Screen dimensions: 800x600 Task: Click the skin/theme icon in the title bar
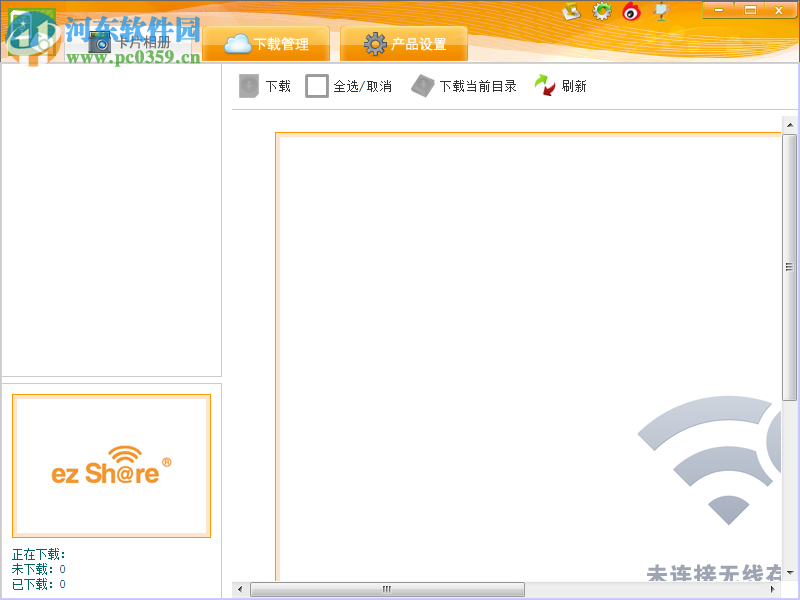[572, 11]
